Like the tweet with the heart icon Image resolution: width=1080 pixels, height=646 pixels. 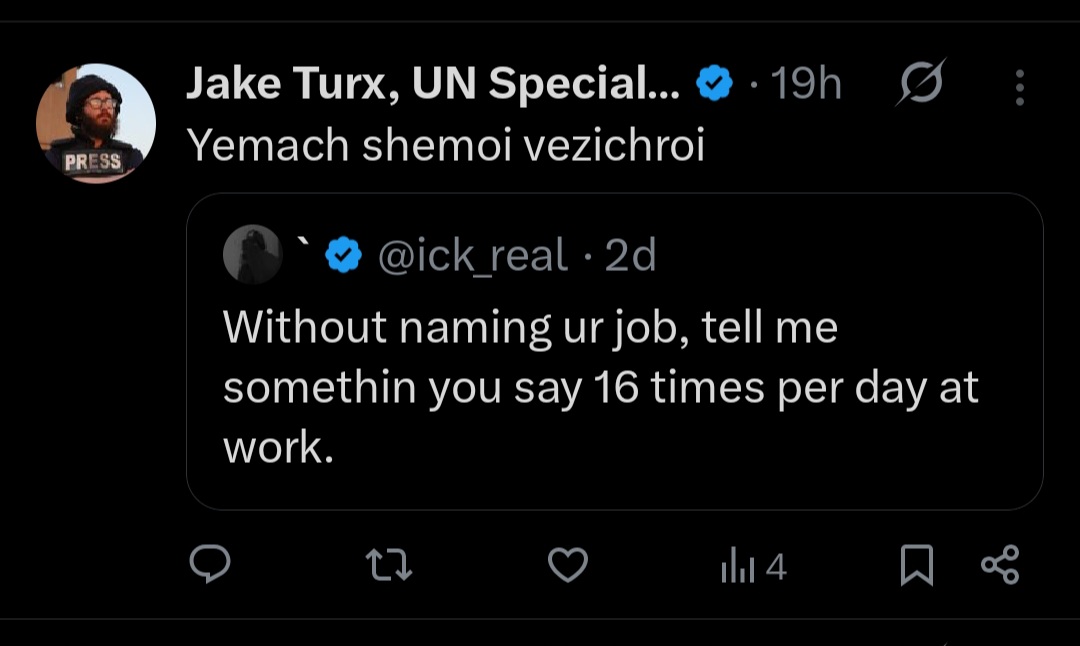pos(568,566)
